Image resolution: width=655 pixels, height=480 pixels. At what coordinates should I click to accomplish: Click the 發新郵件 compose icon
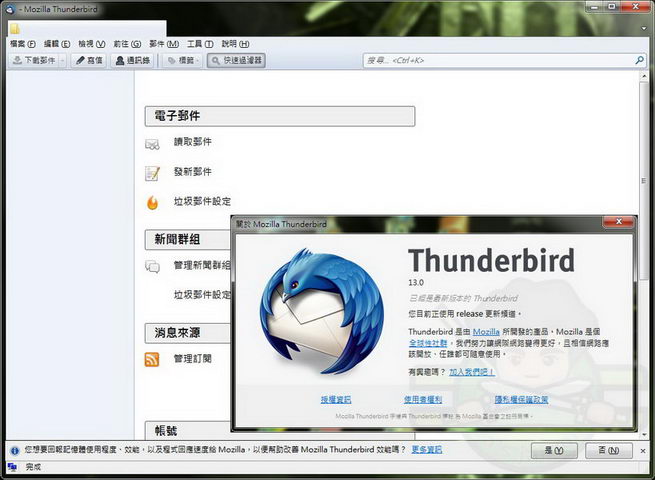153,172
